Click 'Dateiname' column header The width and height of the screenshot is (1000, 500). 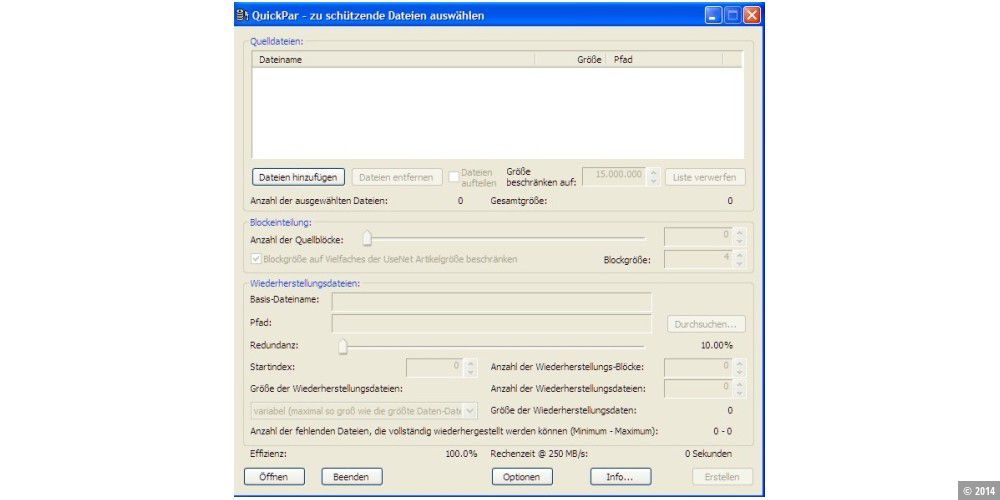pyautogui.click(x=393, y=59)
